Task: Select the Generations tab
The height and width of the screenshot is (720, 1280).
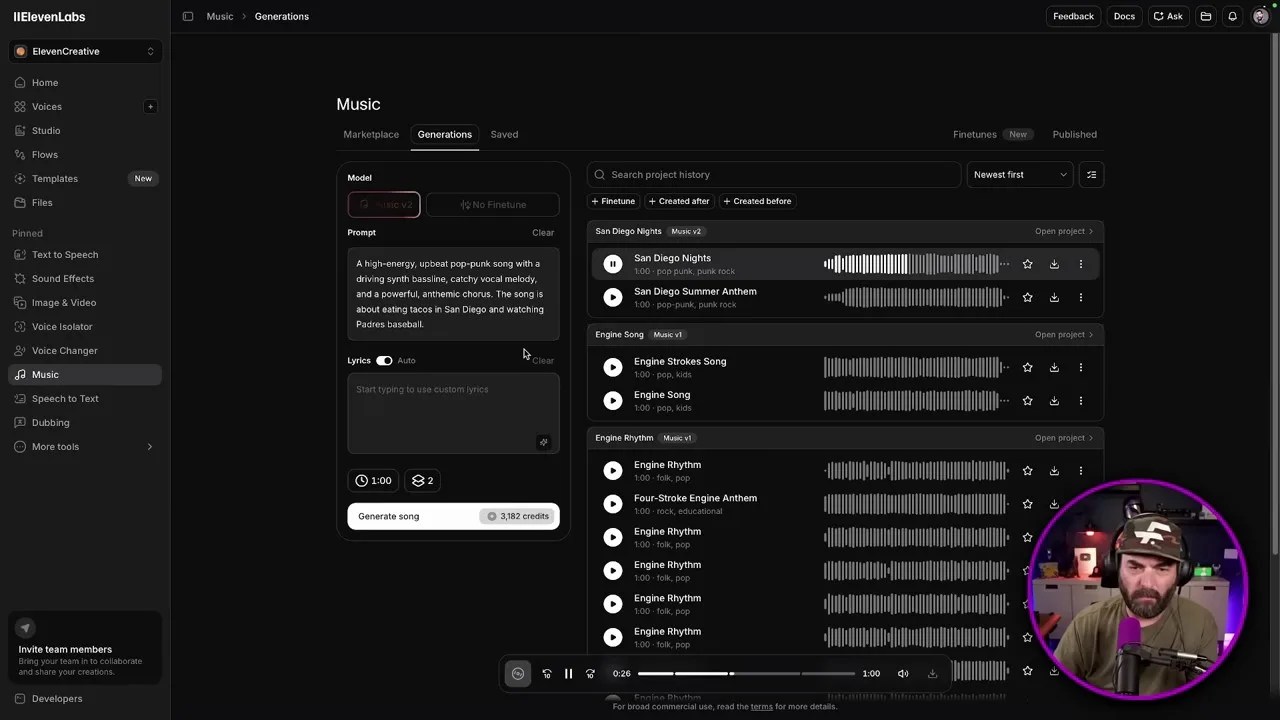Action: click(x=444, y=134)
